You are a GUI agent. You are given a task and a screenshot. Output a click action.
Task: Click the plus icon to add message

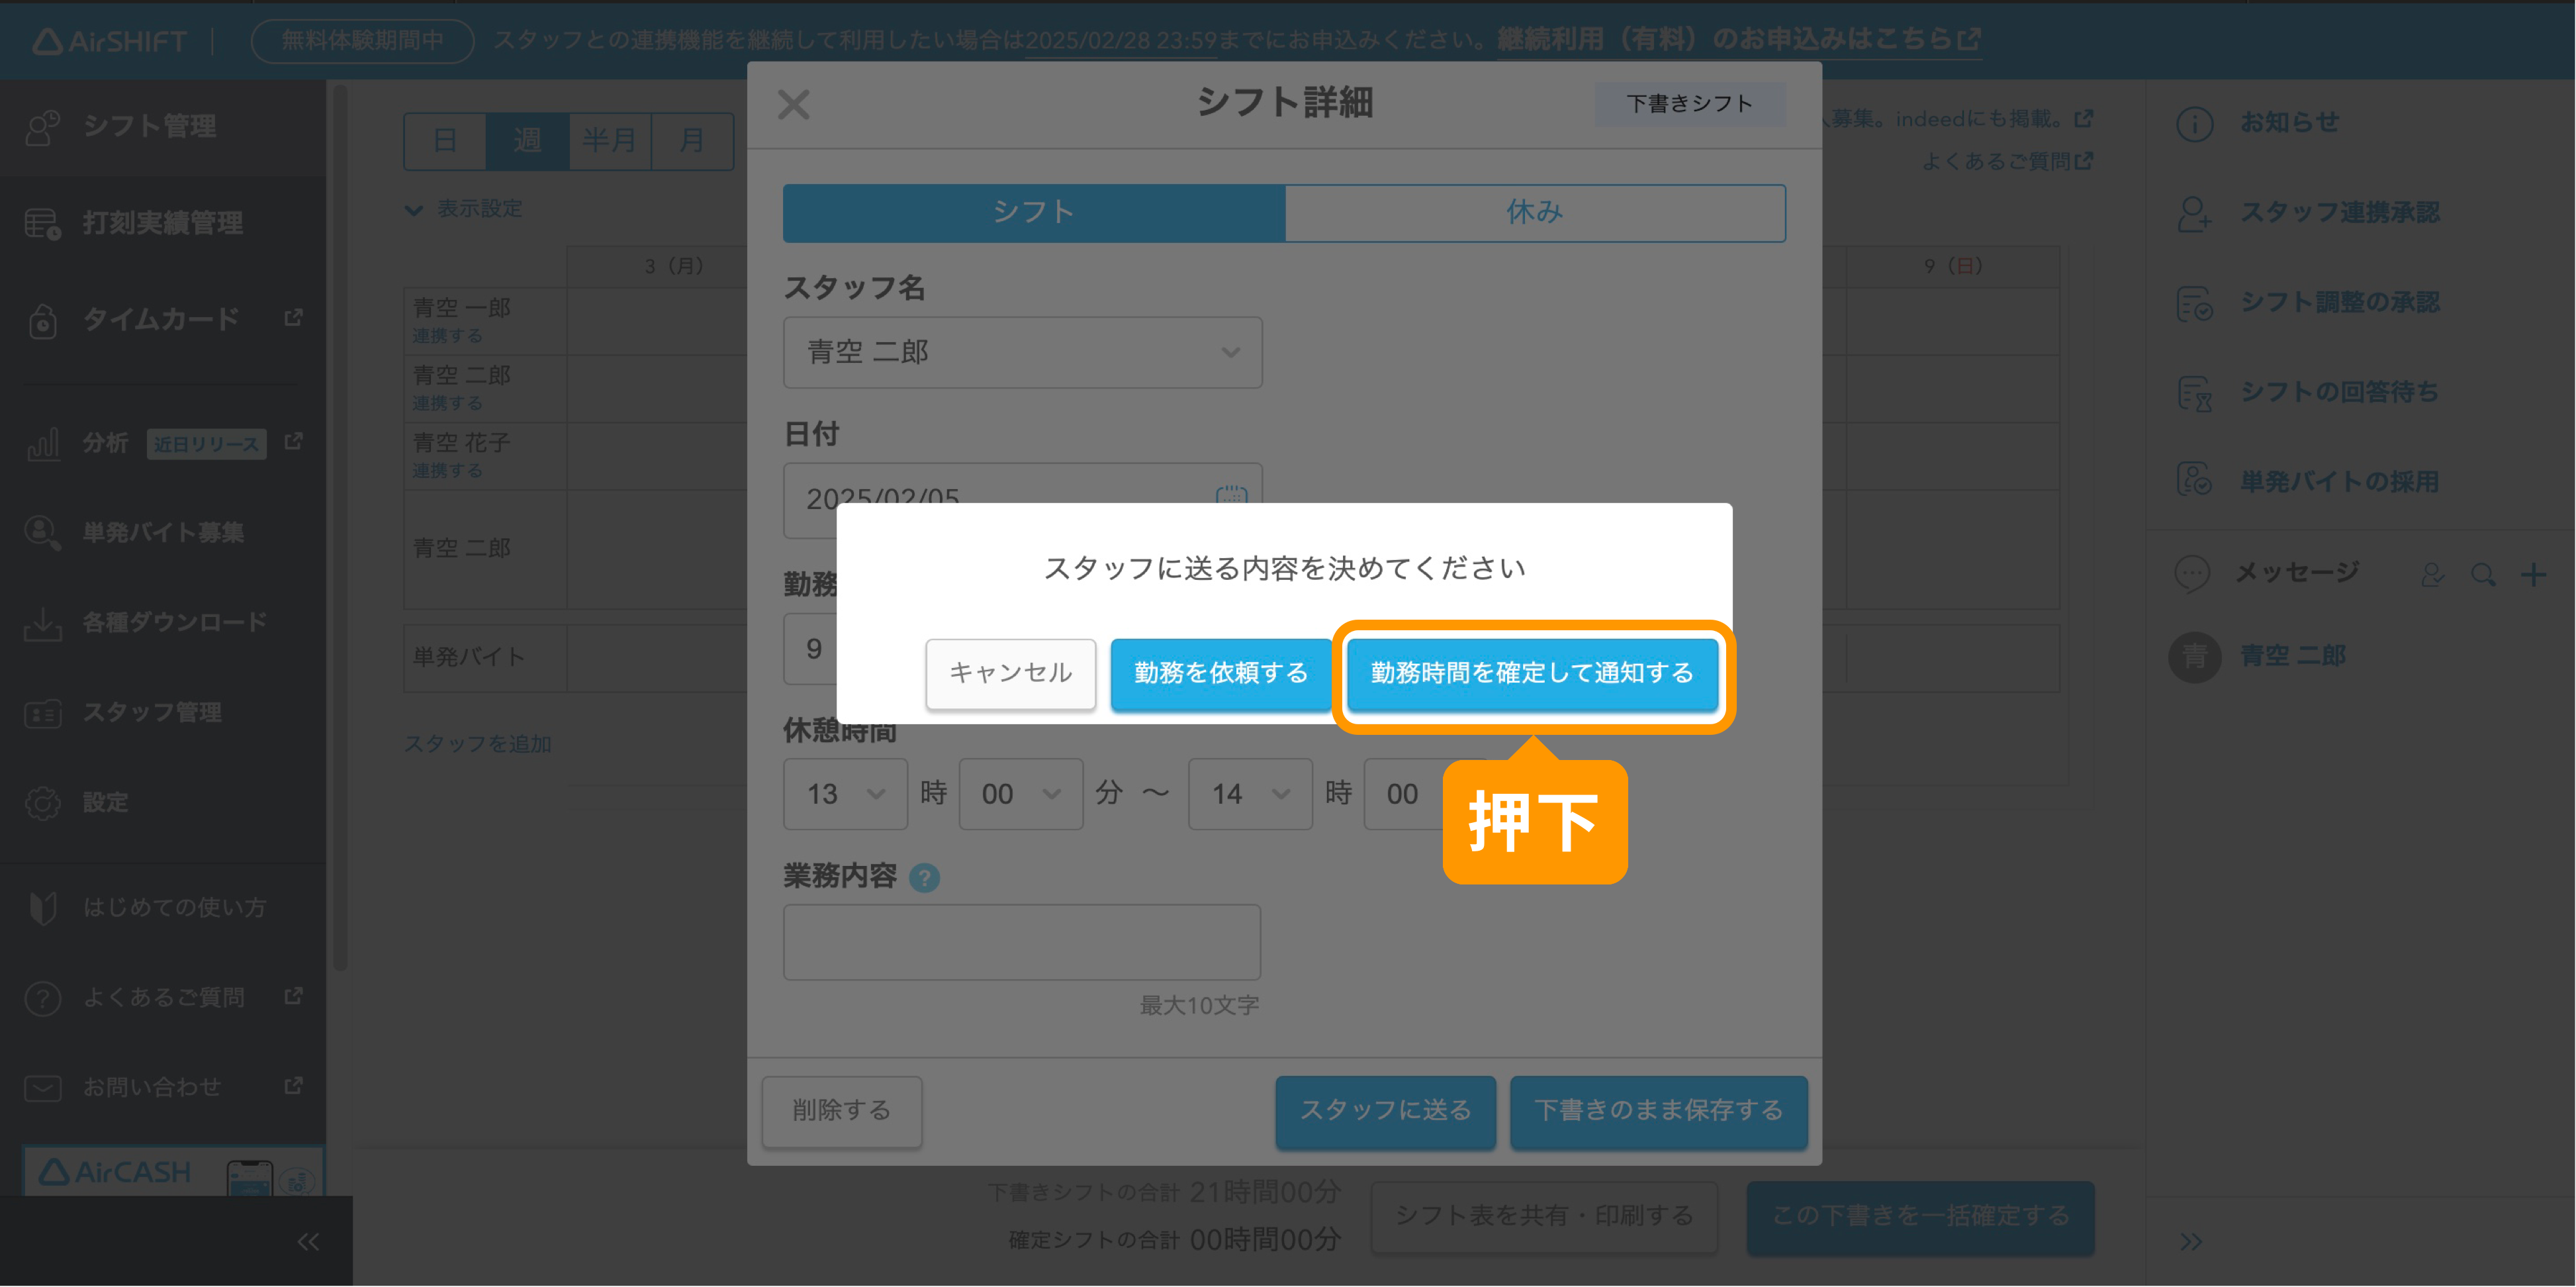point(2533,575)
